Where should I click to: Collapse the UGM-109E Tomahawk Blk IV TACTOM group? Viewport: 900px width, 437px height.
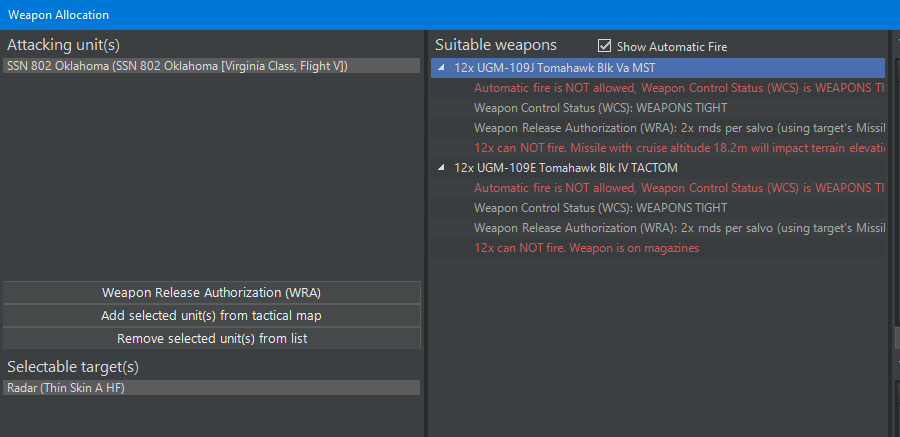441,168
